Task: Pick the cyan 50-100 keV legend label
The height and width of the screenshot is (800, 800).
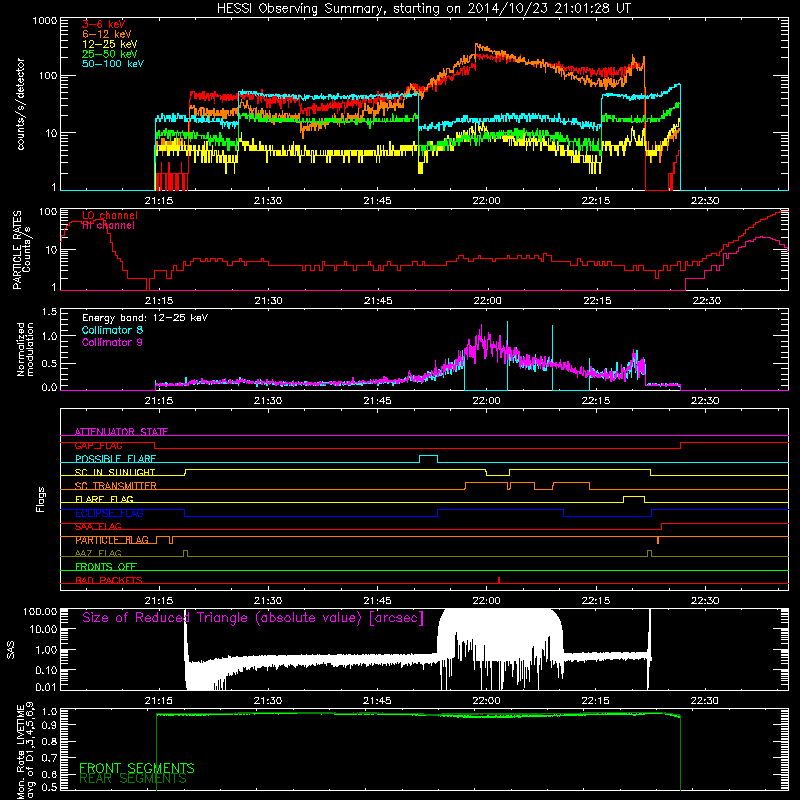Action: 113,64
